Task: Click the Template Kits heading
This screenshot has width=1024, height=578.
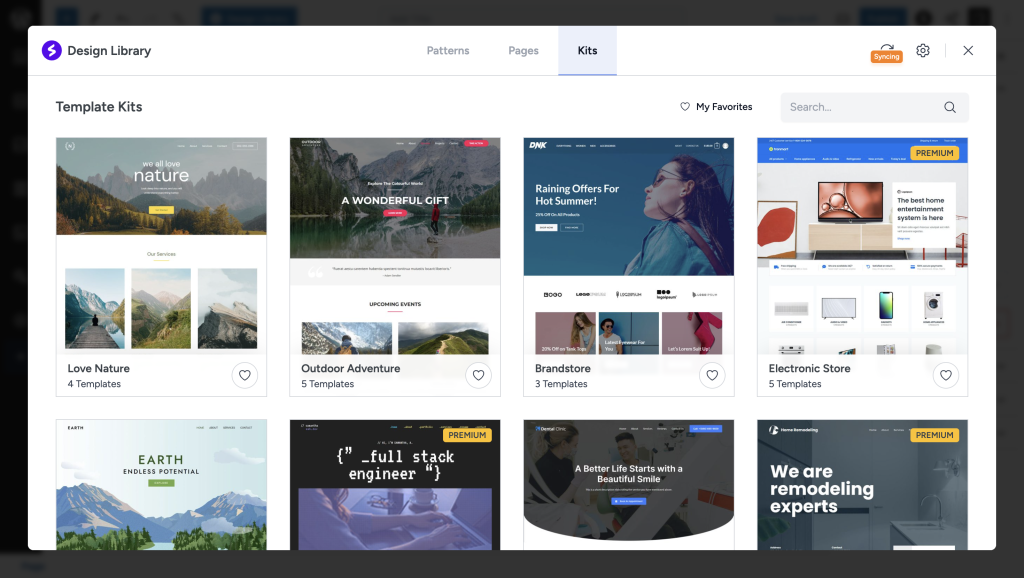Action: 99,106
